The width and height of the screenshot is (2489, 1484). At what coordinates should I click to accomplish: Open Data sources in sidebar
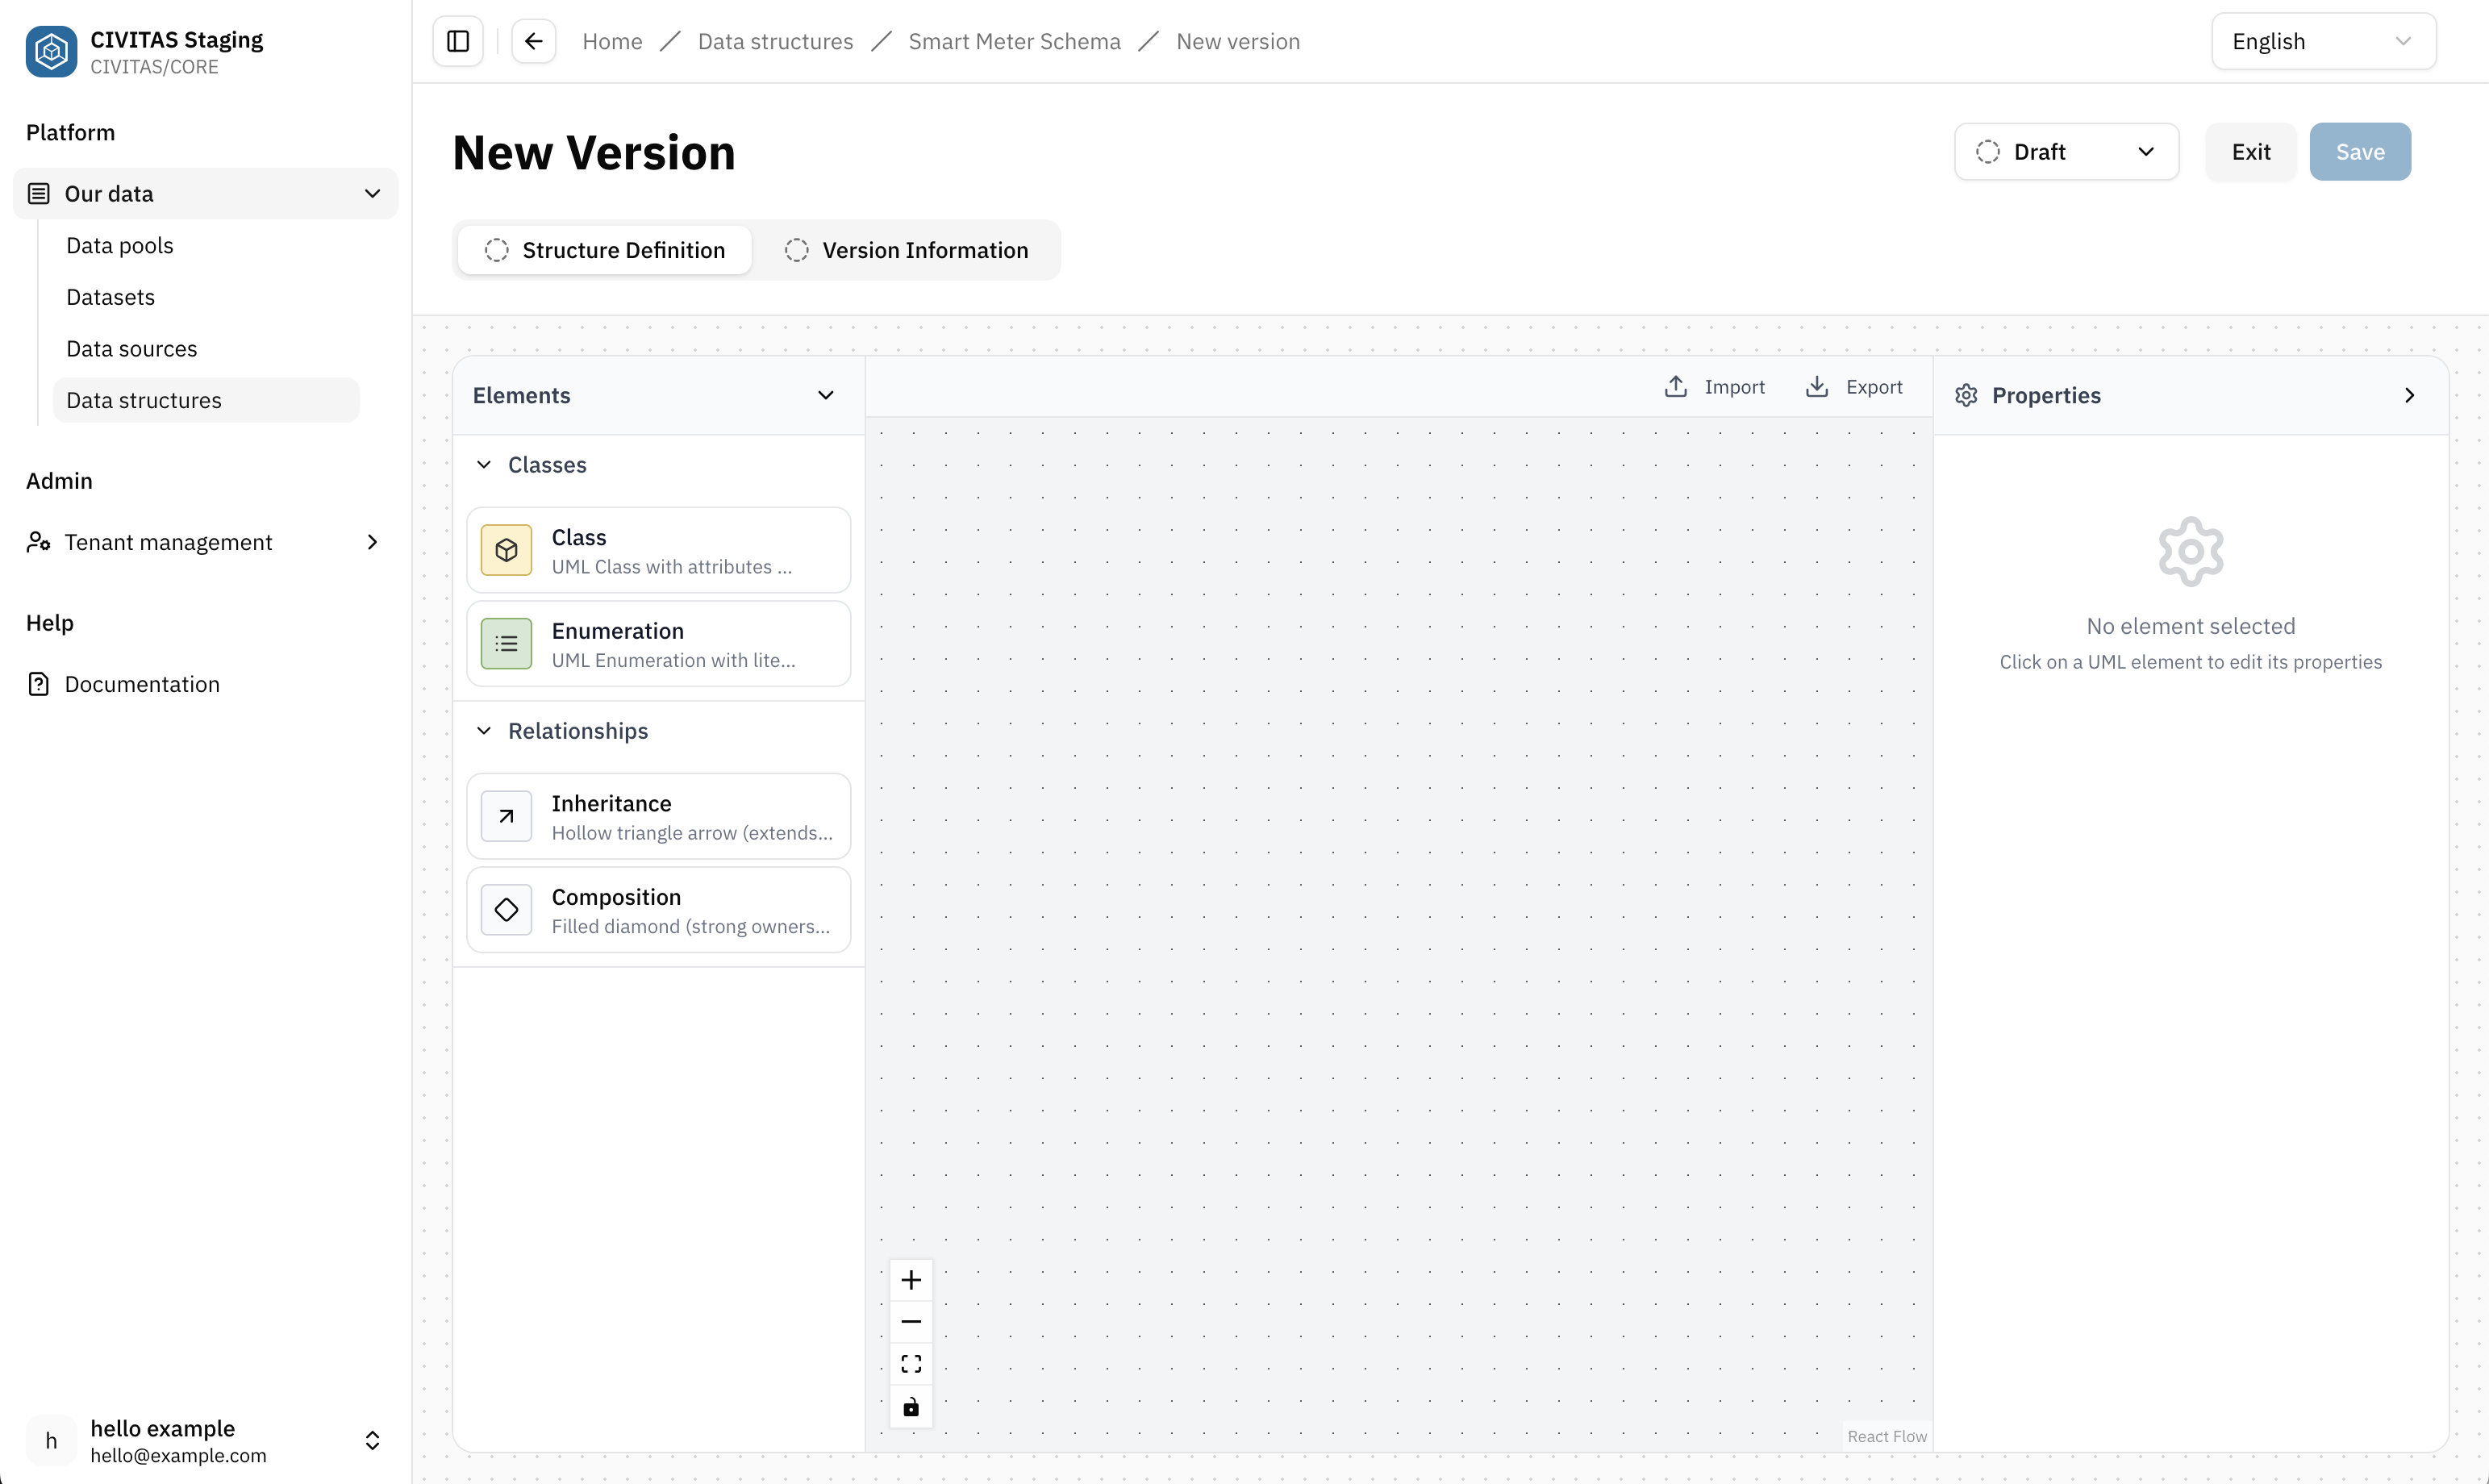pyautogui.click(x=206, y=348)
